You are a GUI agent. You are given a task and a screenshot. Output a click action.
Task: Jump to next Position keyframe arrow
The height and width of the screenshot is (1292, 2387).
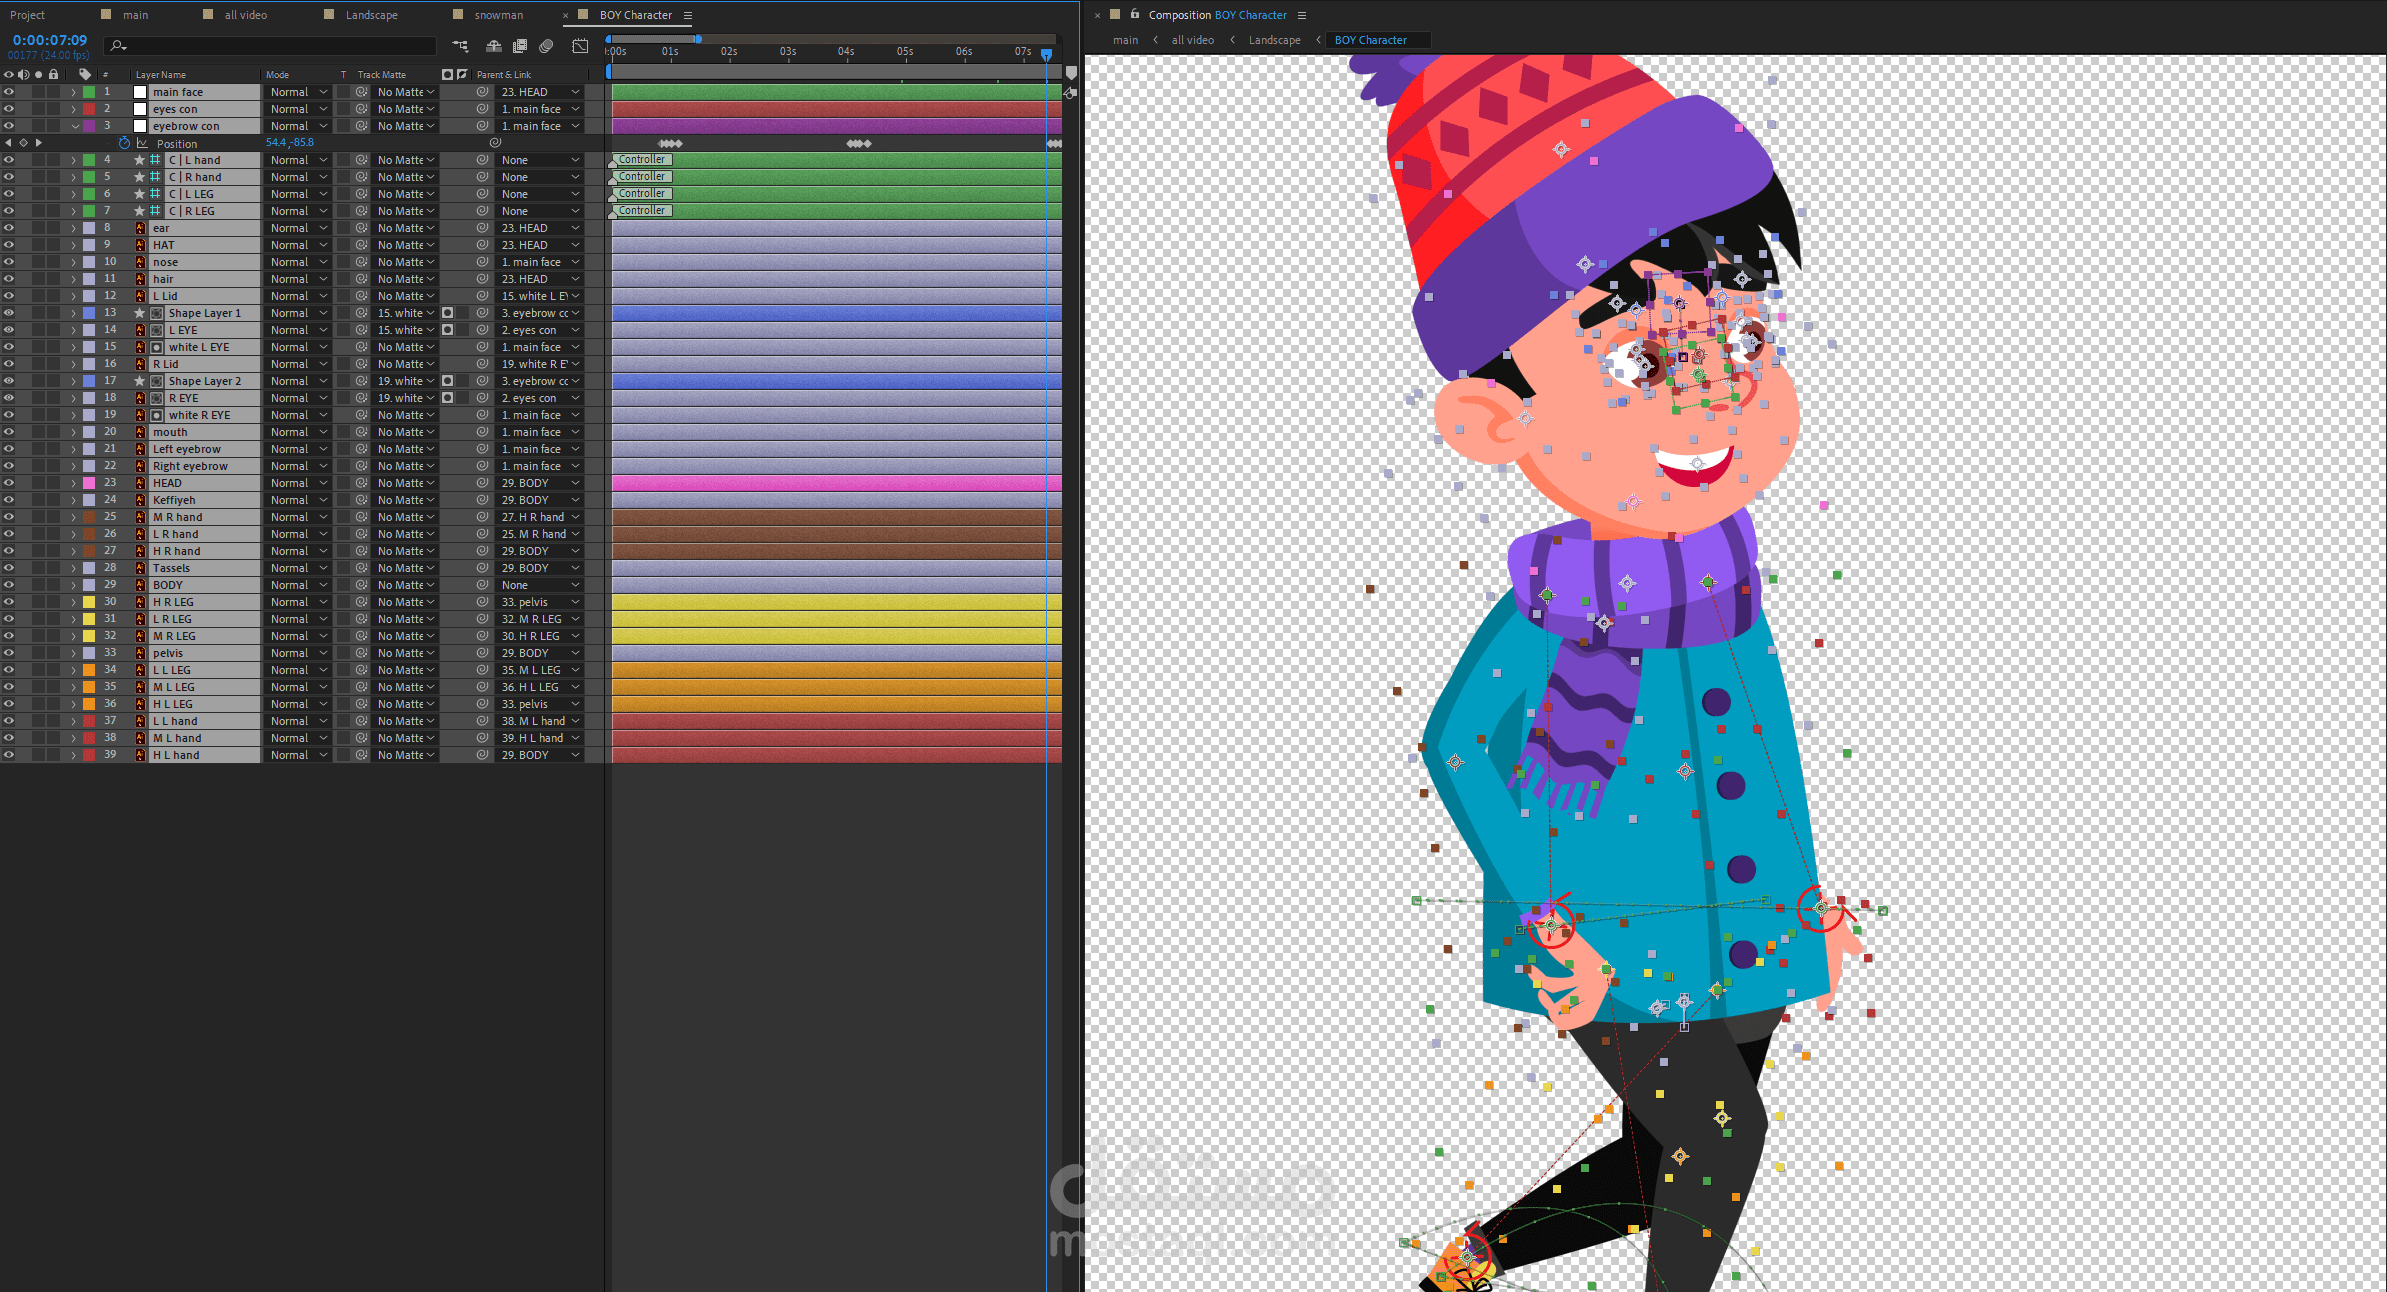pos(39,143)
